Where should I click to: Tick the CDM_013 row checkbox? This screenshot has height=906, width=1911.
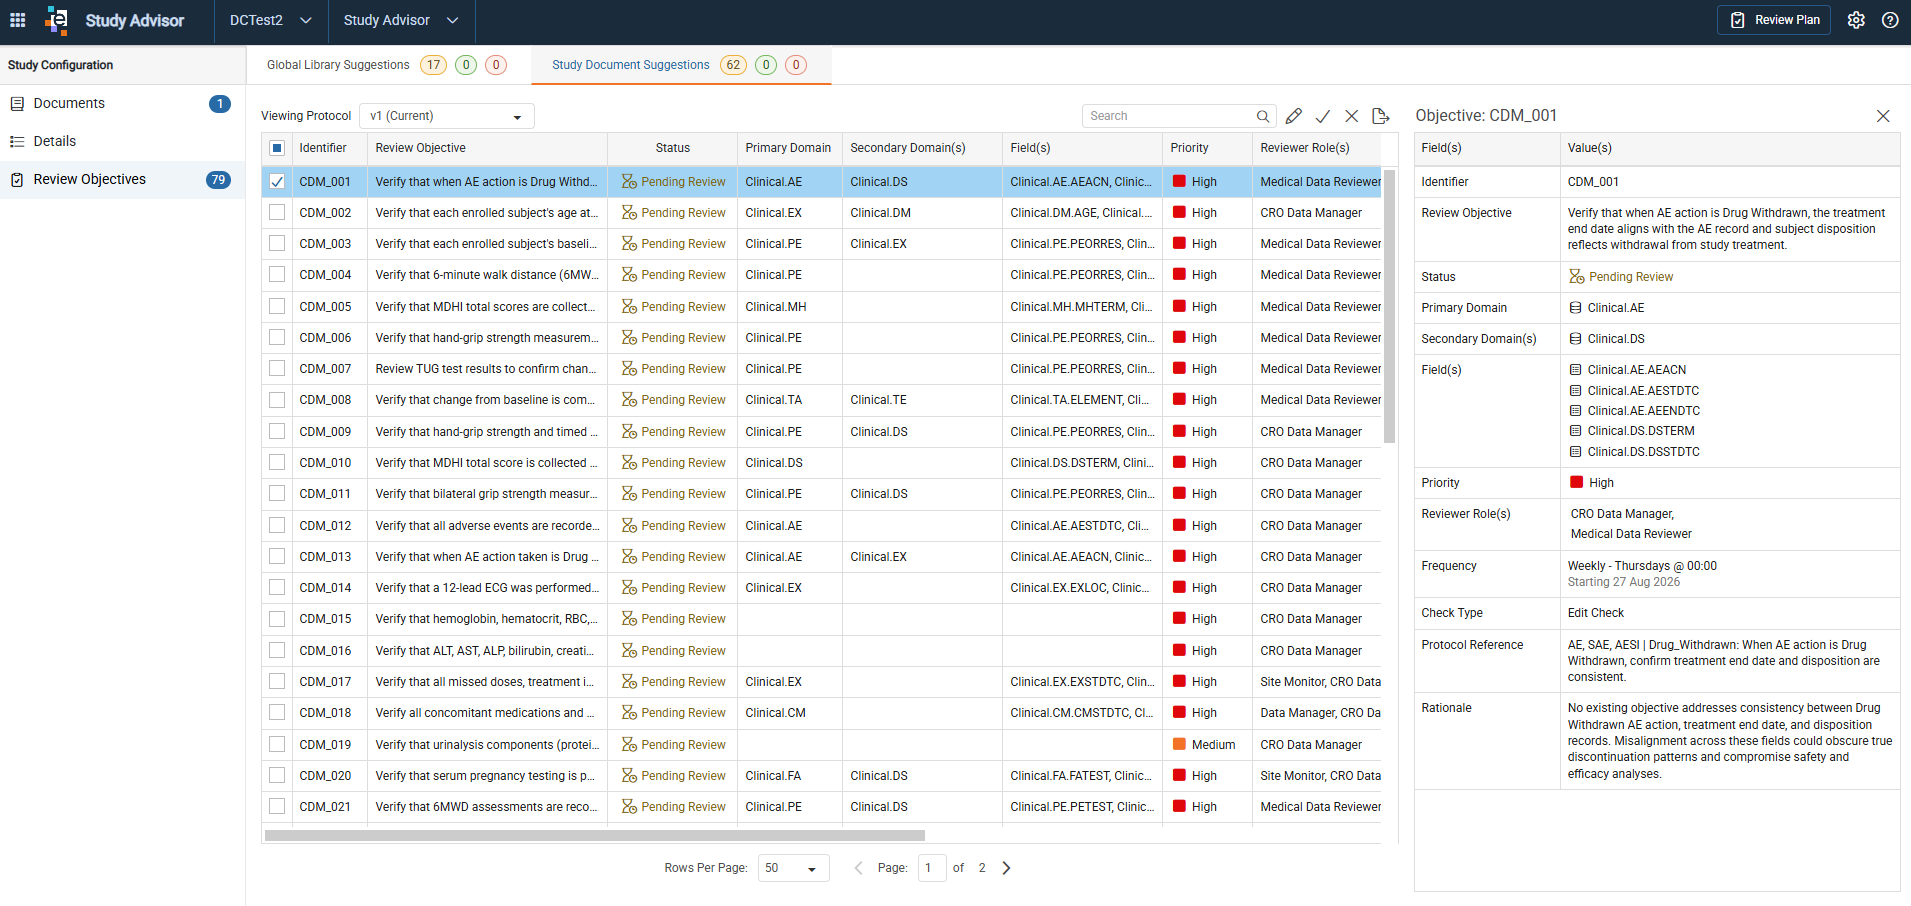277,557
